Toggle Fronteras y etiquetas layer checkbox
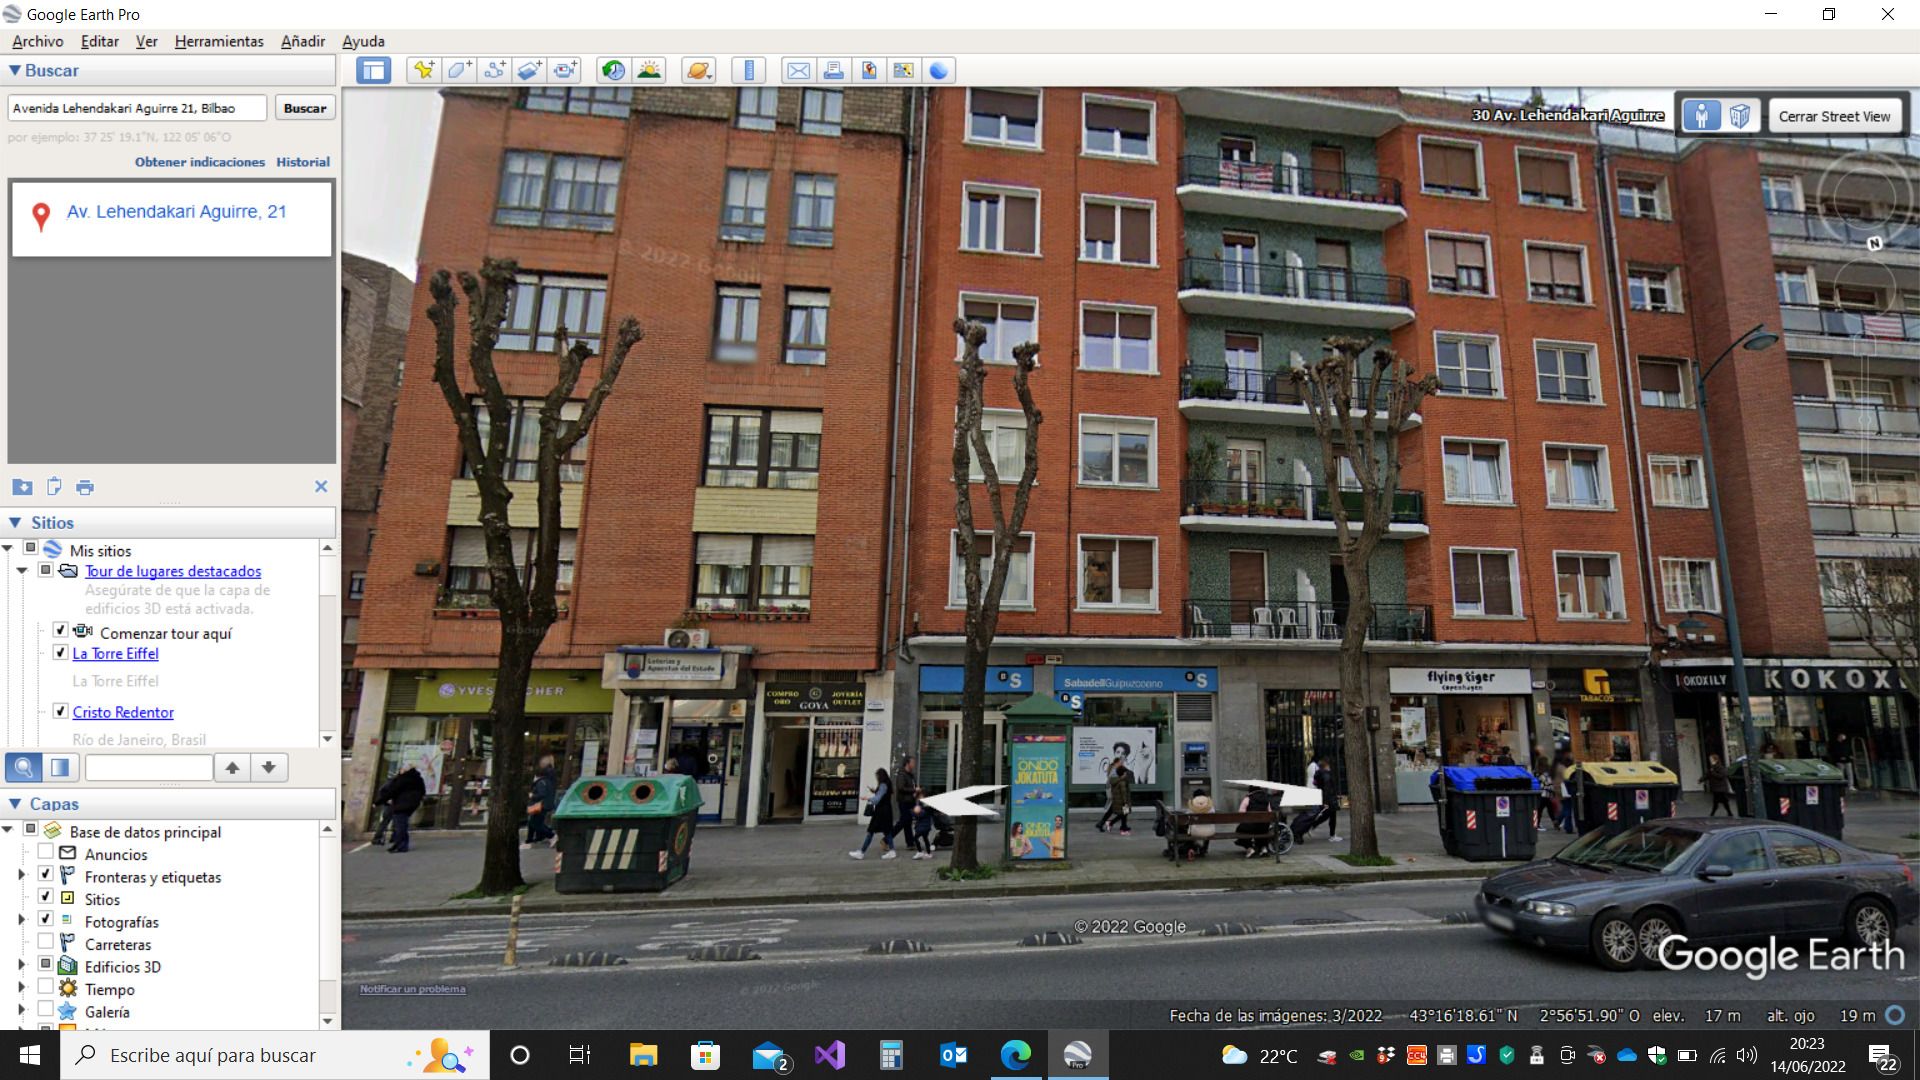 pyautogui.click(x=45, y=874)
